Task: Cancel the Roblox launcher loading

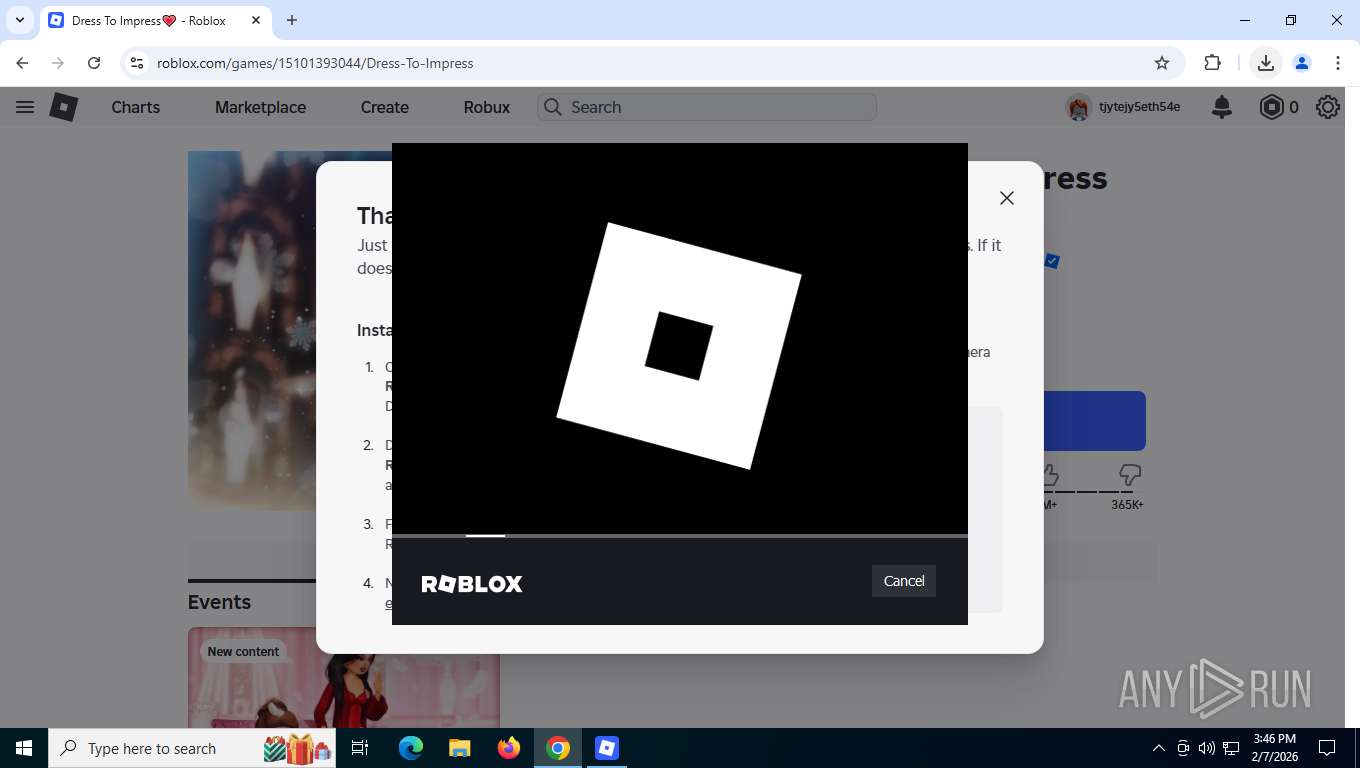Action: (903, 581)
